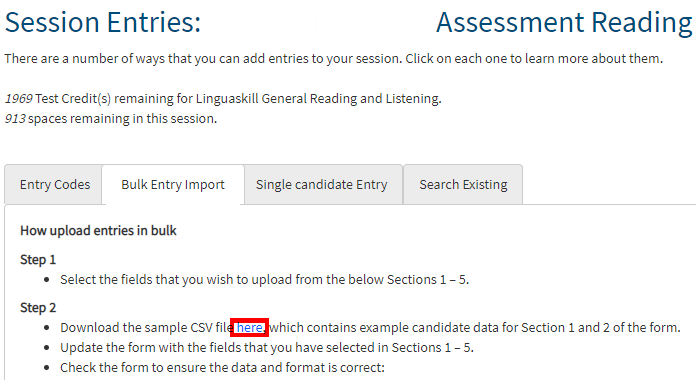The image size is (696, 380).
Task: Click the 'Test Credit(s) remaining' sentence
Action: tap(238, 99)
